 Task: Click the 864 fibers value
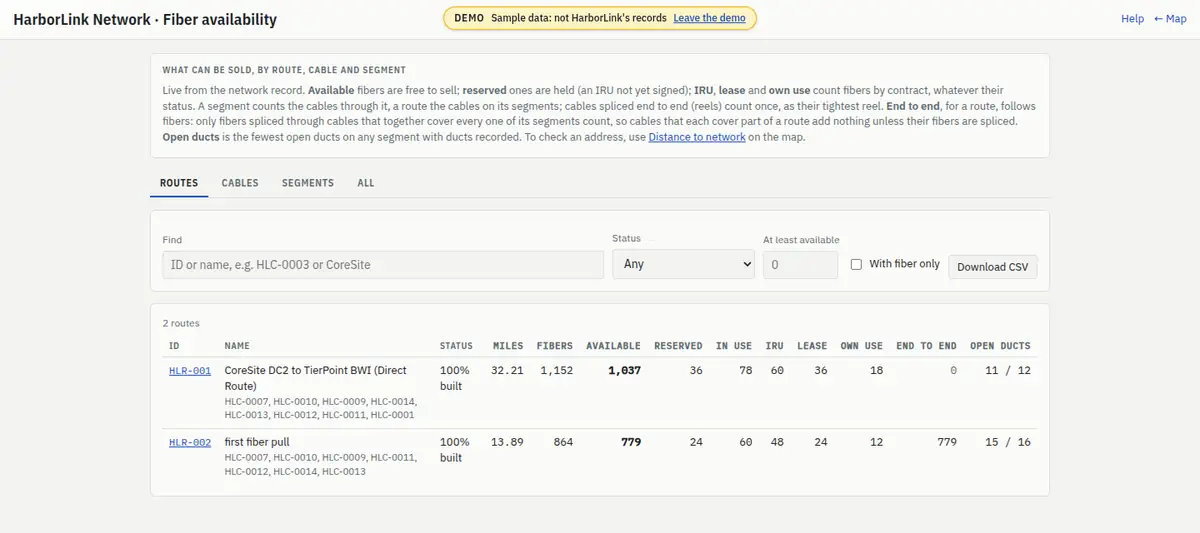(x=563, y=442)
